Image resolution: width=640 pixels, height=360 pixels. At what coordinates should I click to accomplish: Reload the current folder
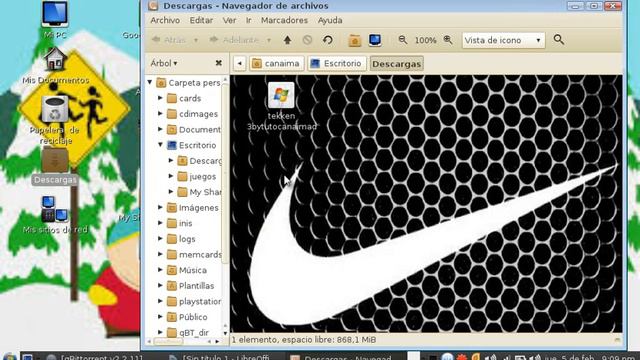point(327,40)
